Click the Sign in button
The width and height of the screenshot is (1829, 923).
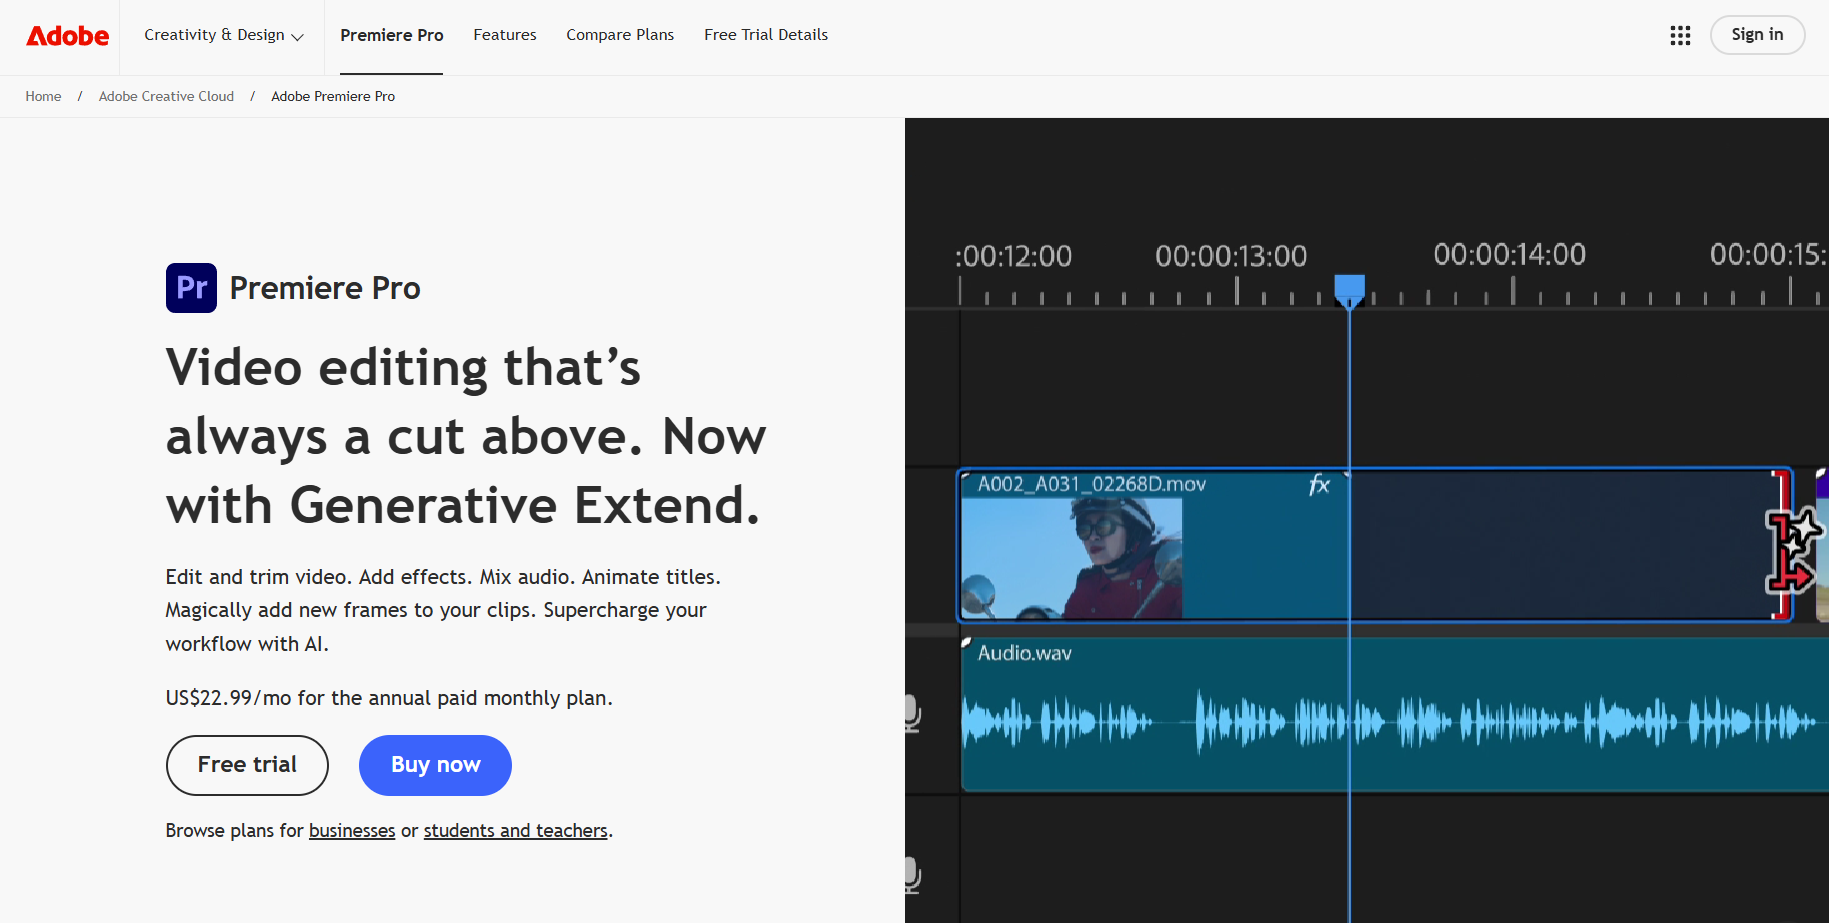[x=1757, y=35]
